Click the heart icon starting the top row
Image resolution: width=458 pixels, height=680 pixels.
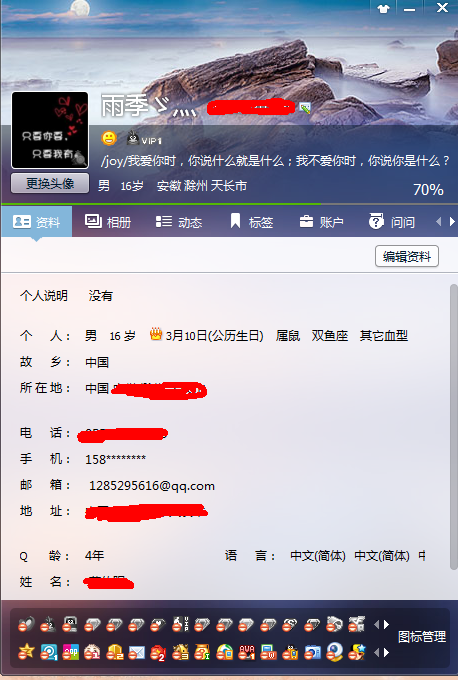tap(26, 624)
